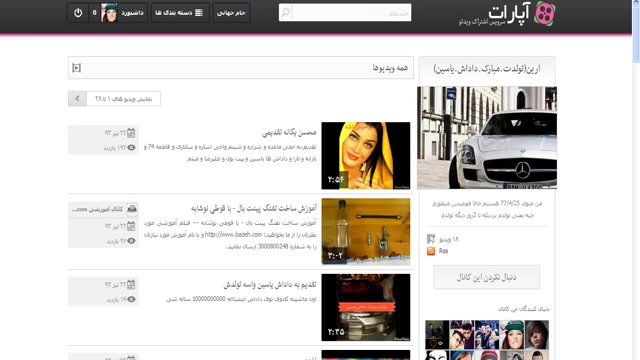The height and width of the screenshot is (360, 640).
Task: Click leftmost follower avatar in top row
Action: (x=437, y=335)
